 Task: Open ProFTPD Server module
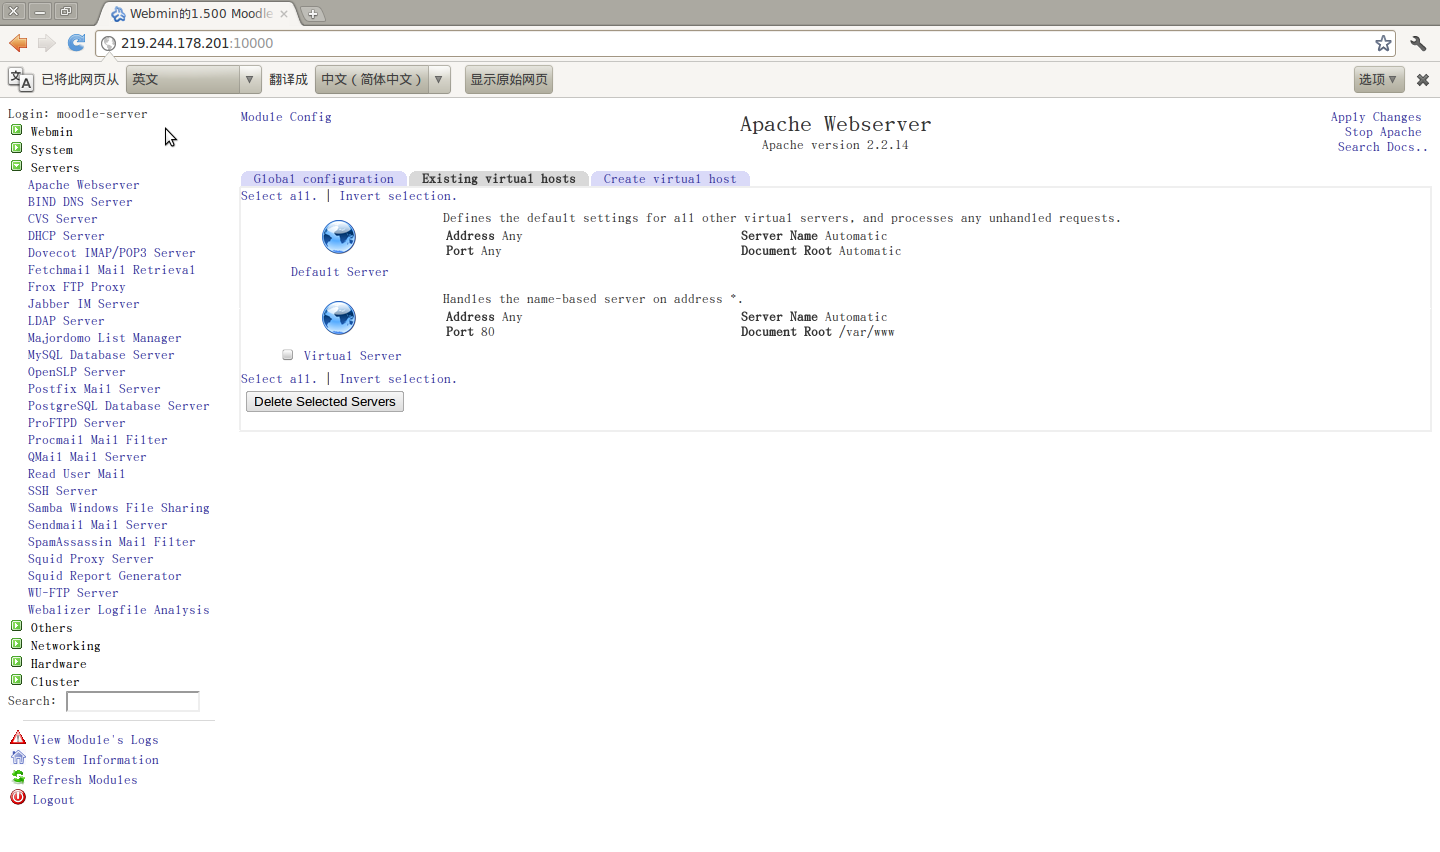click(77, 423)
